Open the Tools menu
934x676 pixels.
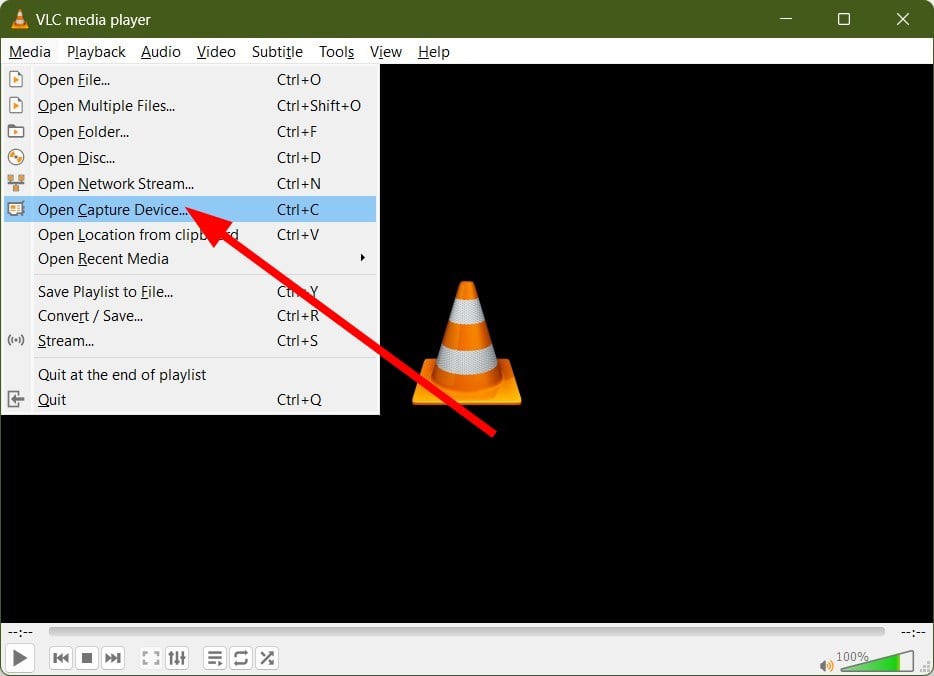click(x=337, y=52)
